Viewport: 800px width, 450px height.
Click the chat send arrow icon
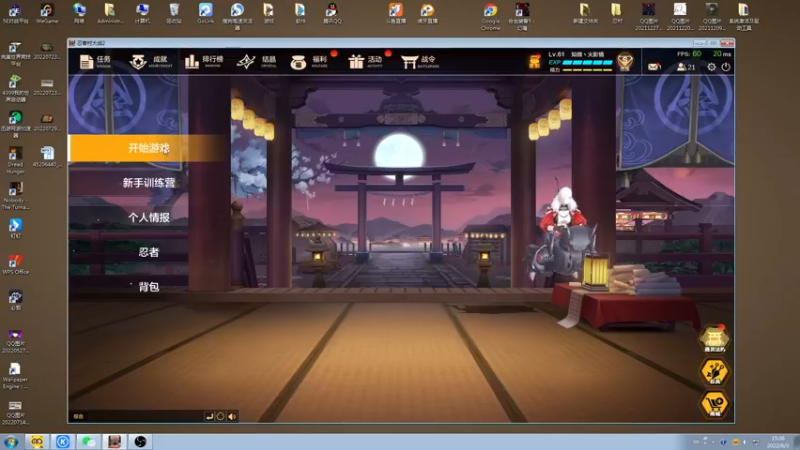pos(209,416)
